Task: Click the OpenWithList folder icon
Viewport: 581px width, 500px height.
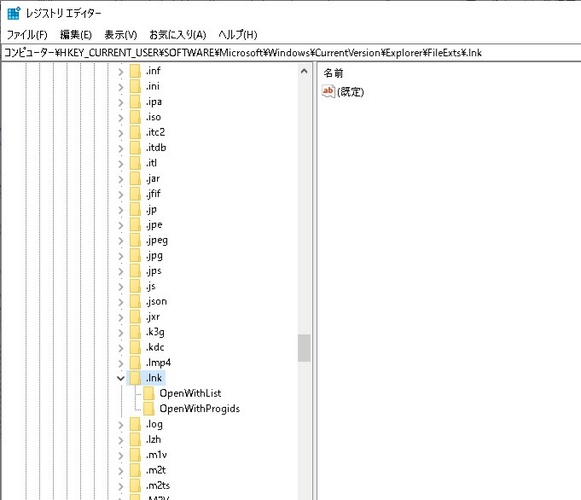Action: [x=149, y=394]
